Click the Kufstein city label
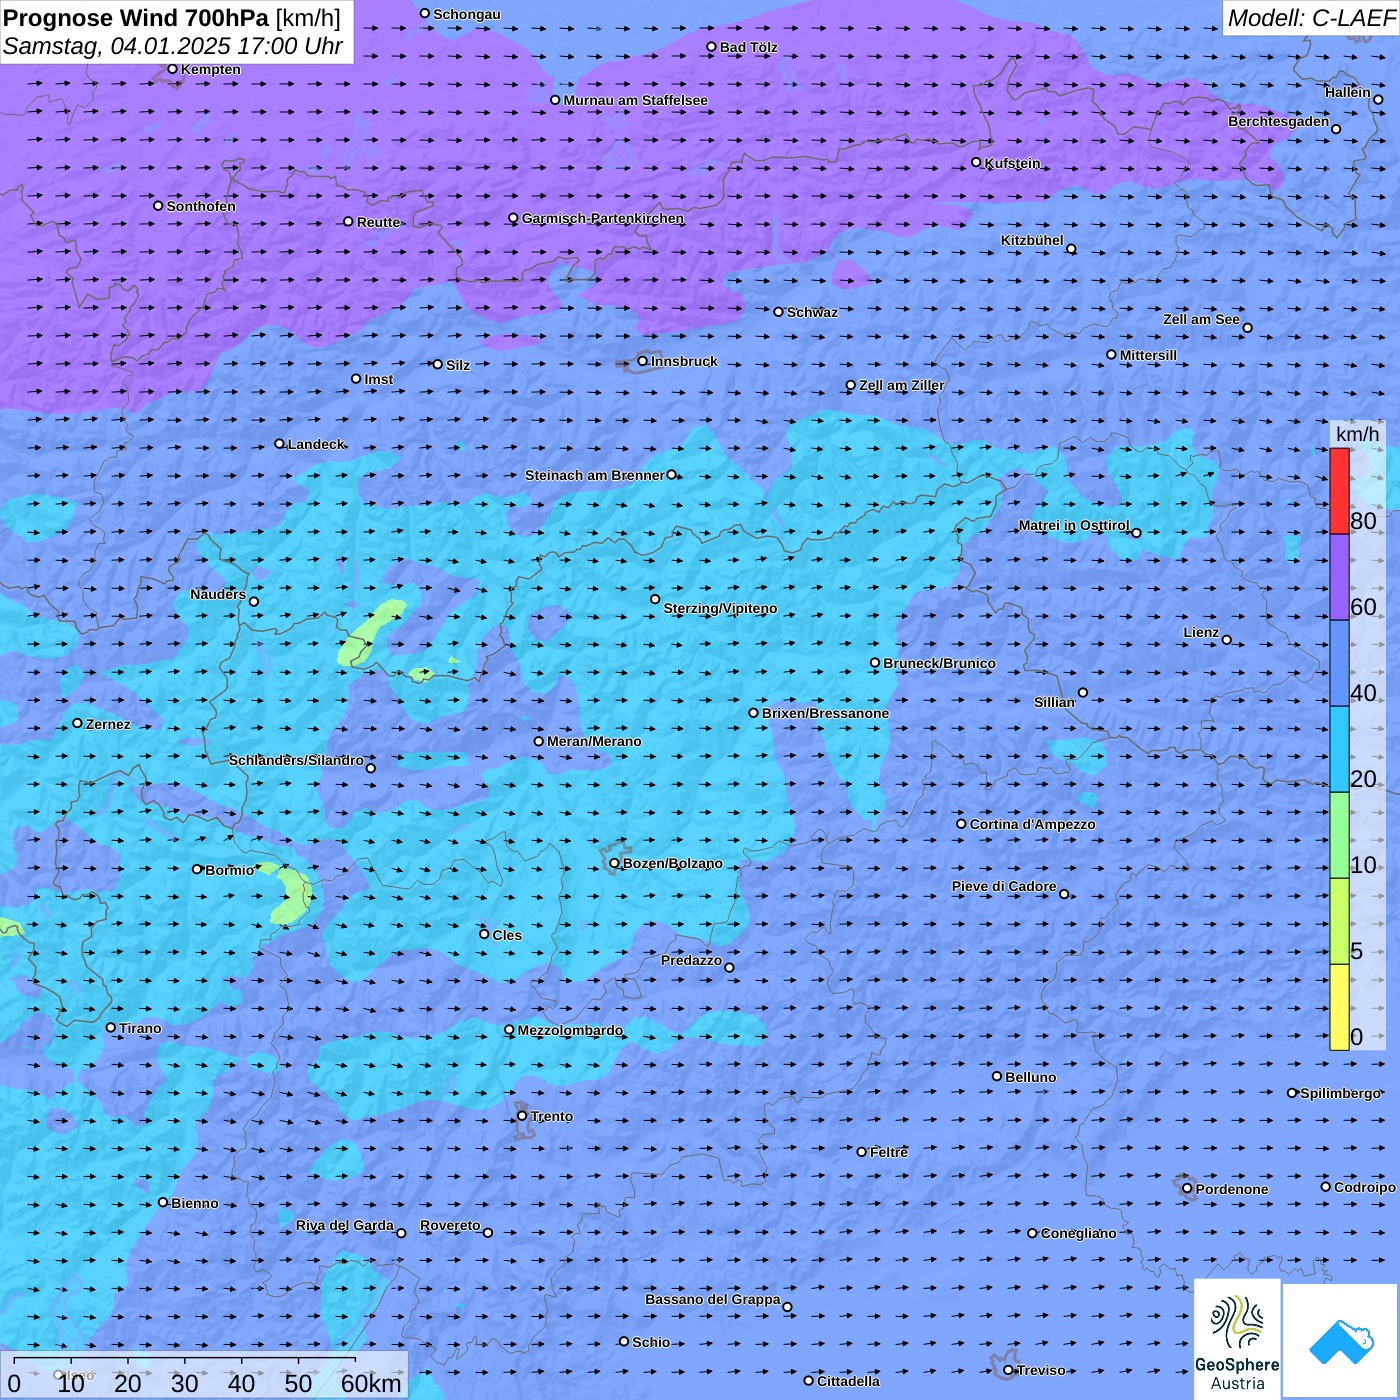Image resolution: width=1400 pixels, height=1400 pixels. [x=1012, y=163]
